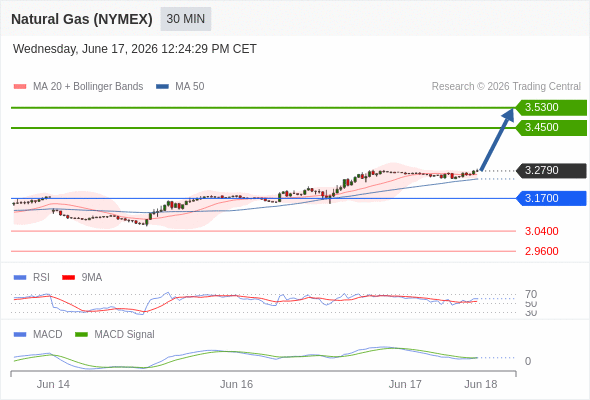Click the Jun 18 date marker

click(481, 384)
